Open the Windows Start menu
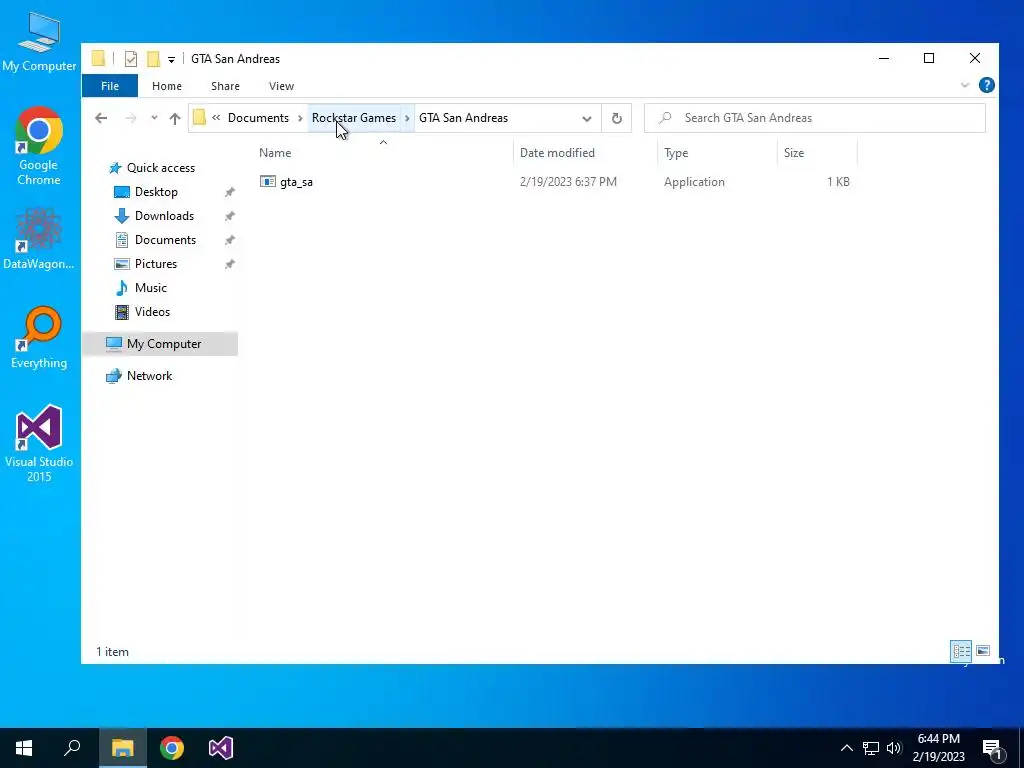 tap(24, 748)
